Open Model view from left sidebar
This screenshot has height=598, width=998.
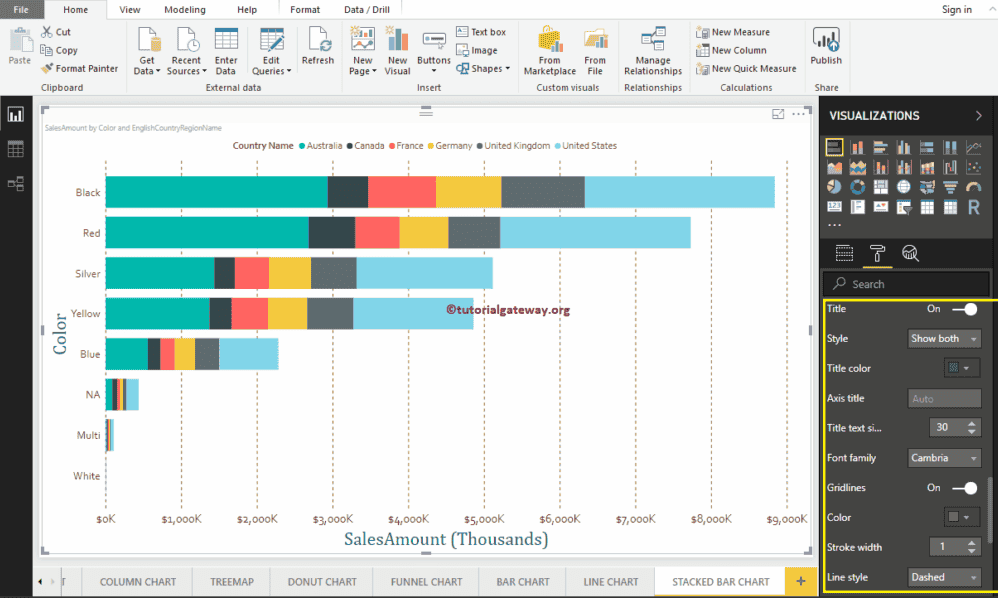tap(16, 183)
